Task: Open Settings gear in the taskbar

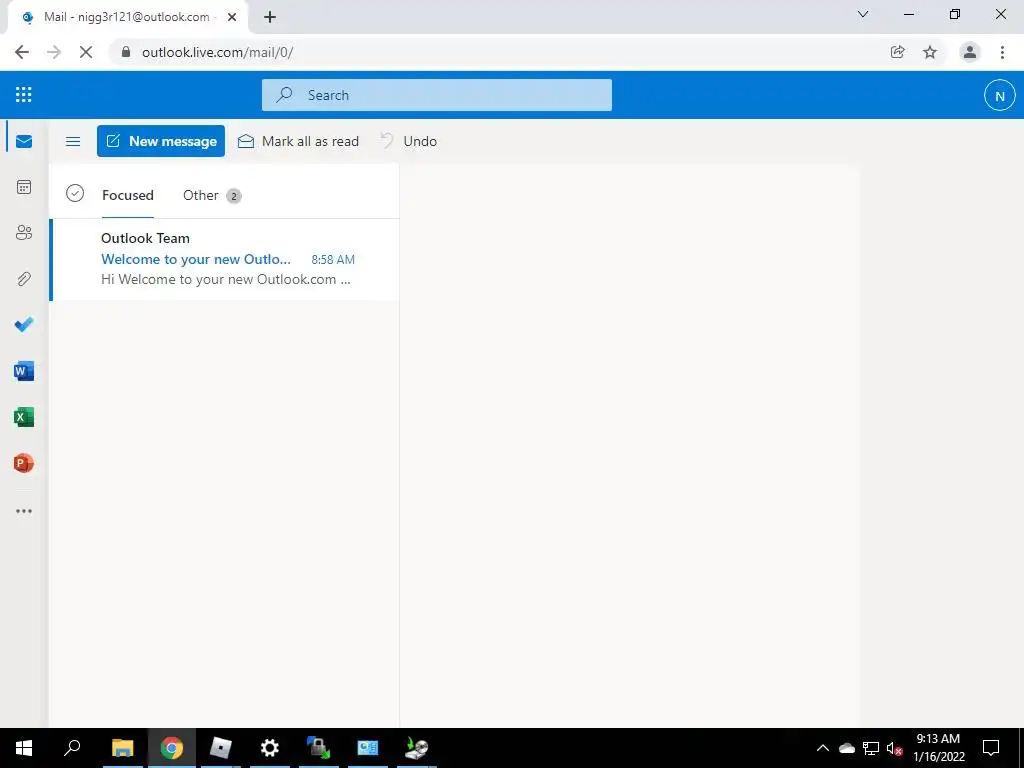Action: pyautogui.click(x=270, y=748)
